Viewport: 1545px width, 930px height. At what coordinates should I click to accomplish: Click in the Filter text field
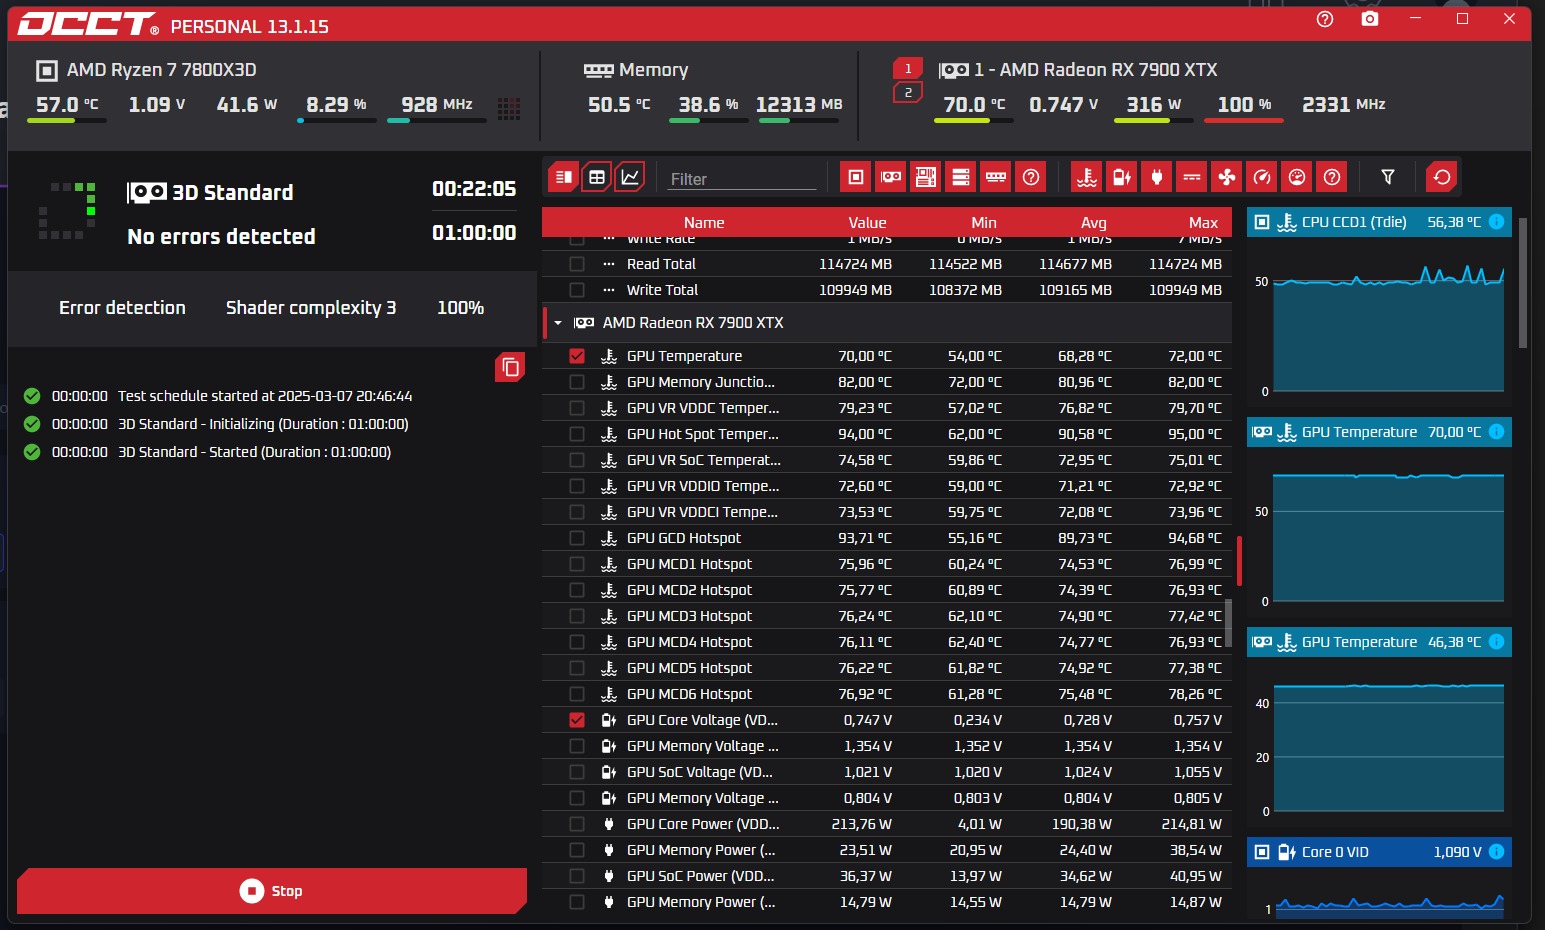[x=742, y=179]
